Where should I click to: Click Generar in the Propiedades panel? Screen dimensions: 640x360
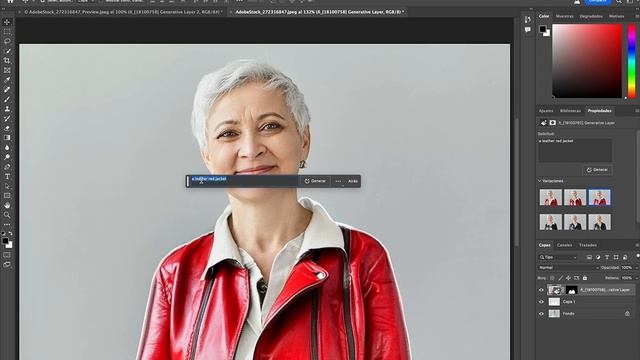[x=597, y=170]
